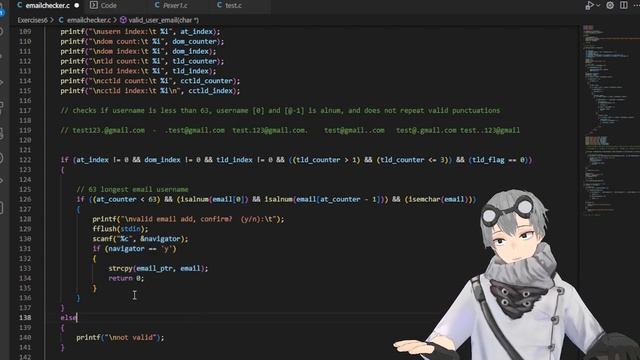Screen dimensions: 640x360
Task: Click "valid email add, confirm?" printf line
Action: click(188, 219)
